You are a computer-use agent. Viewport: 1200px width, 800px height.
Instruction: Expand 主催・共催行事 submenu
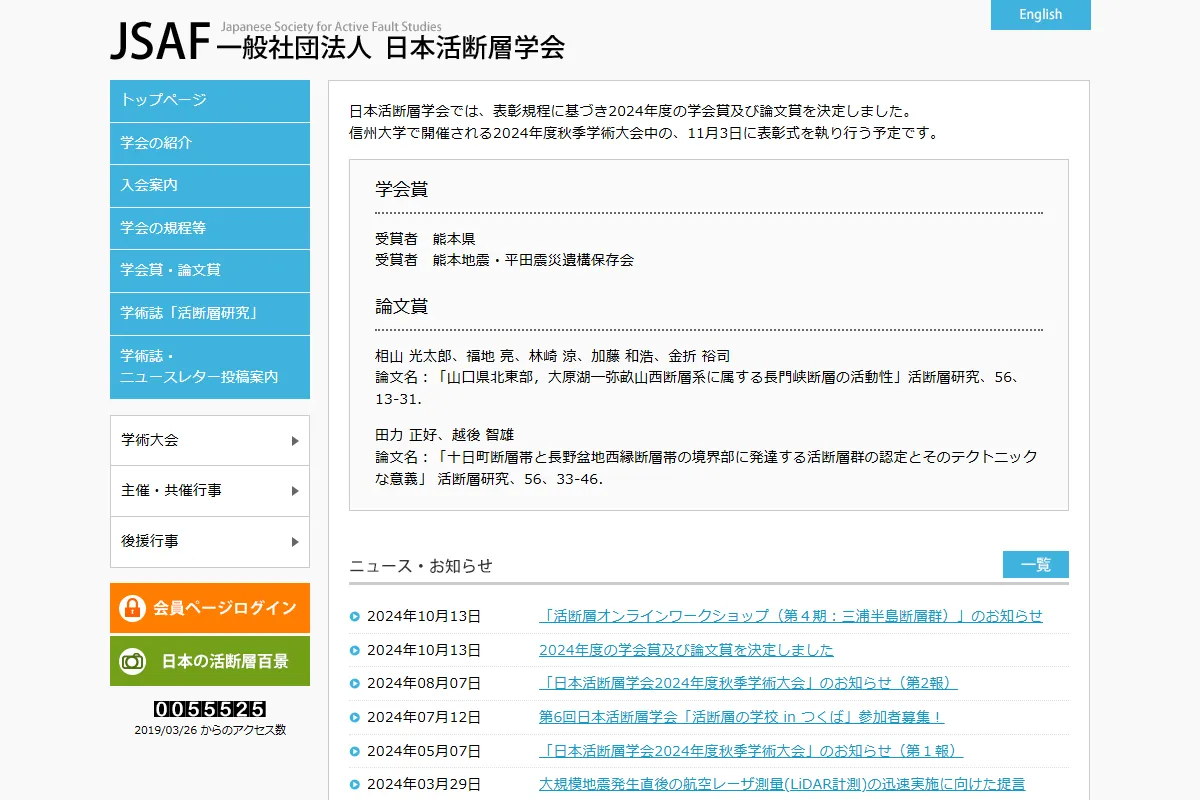(210, 491)
